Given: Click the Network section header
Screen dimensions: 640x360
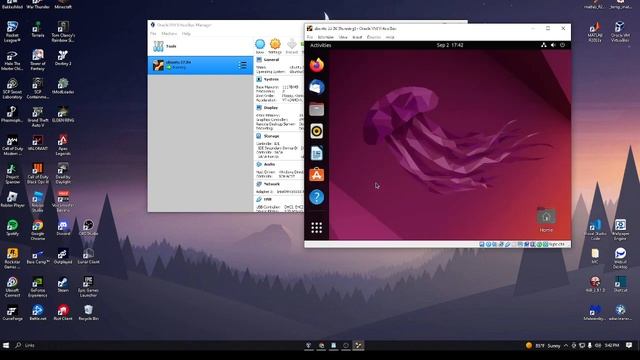Looking at the screenshot, I should [x=271, y=184].
